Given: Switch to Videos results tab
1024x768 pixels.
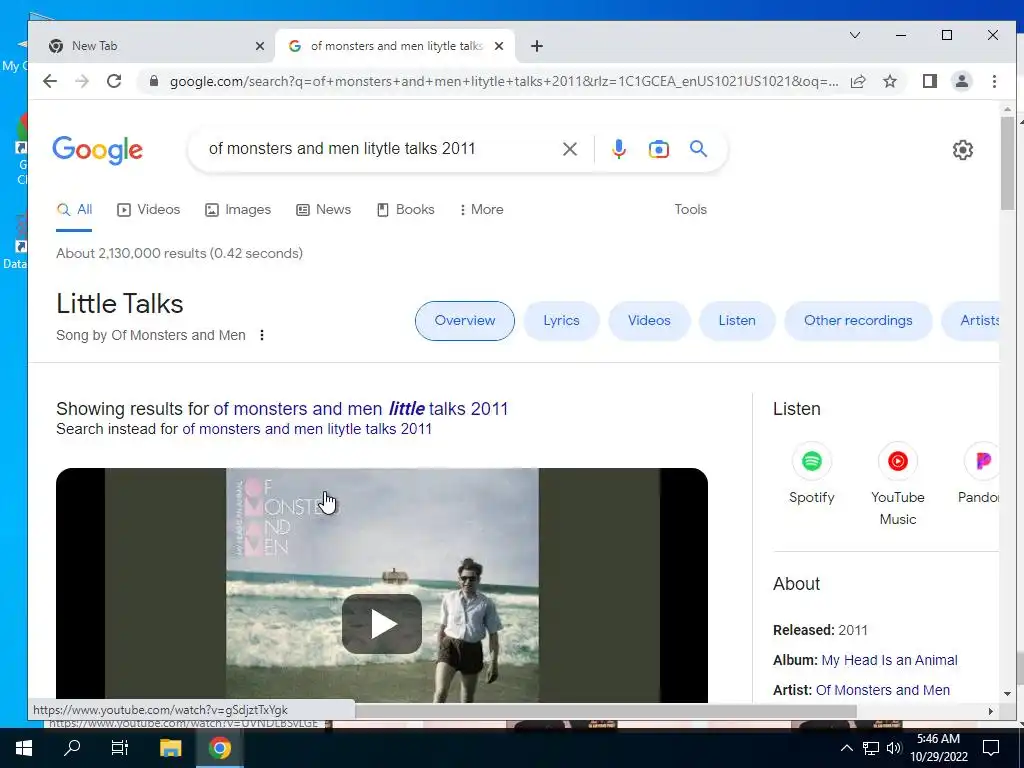Looking at the screenshot, I should tap(148, 210).
